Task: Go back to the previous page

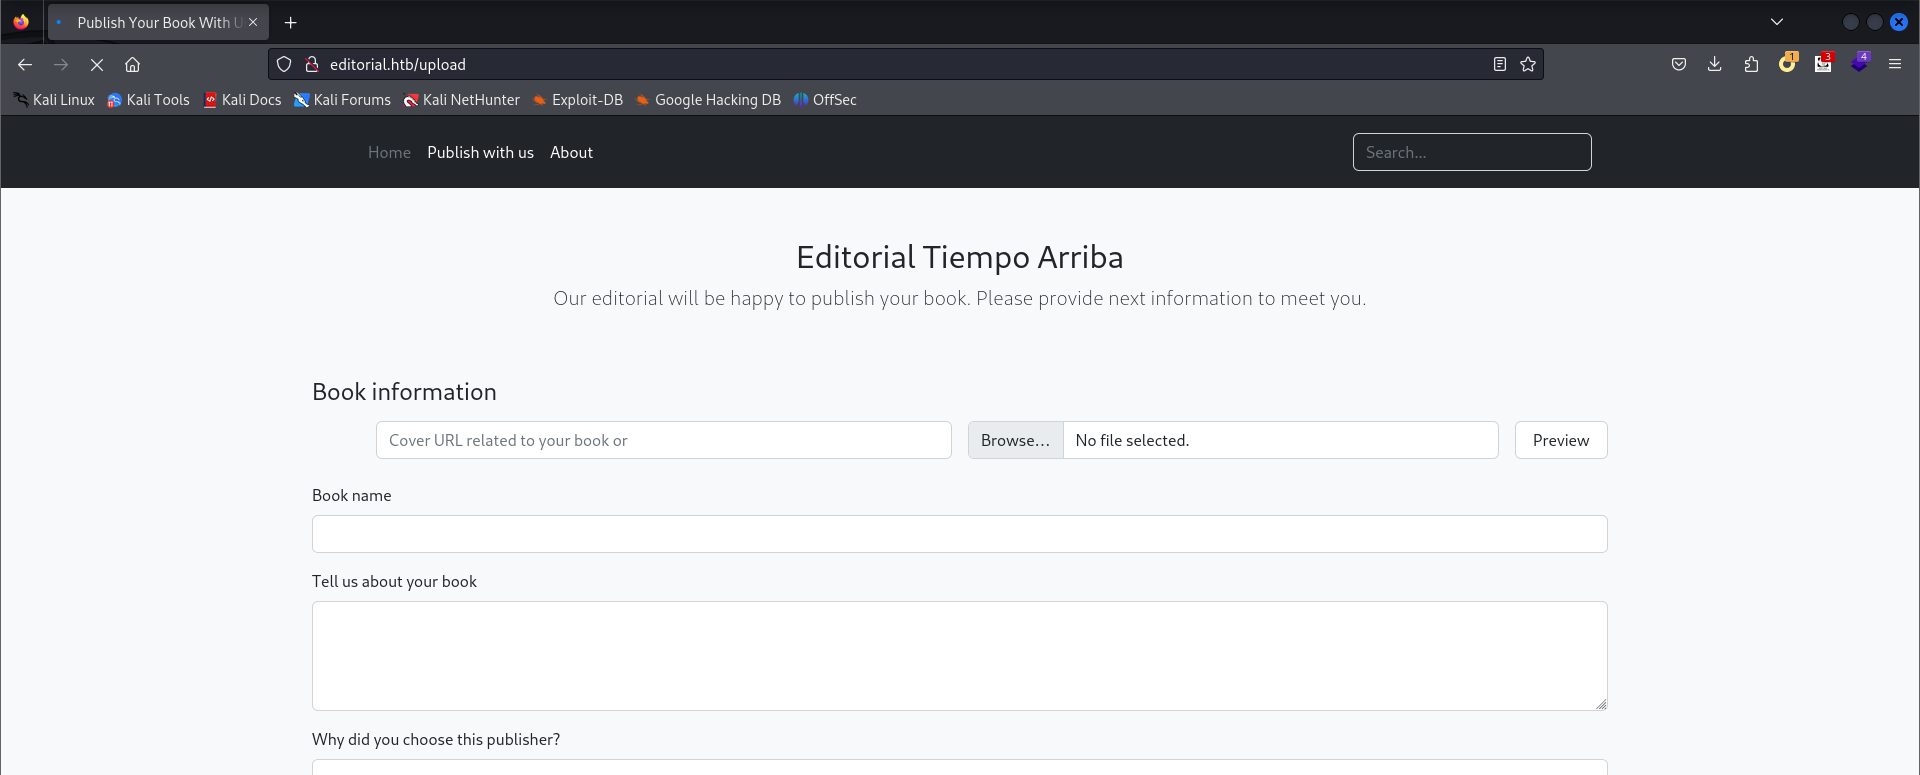Action: [x=25, y=64]
